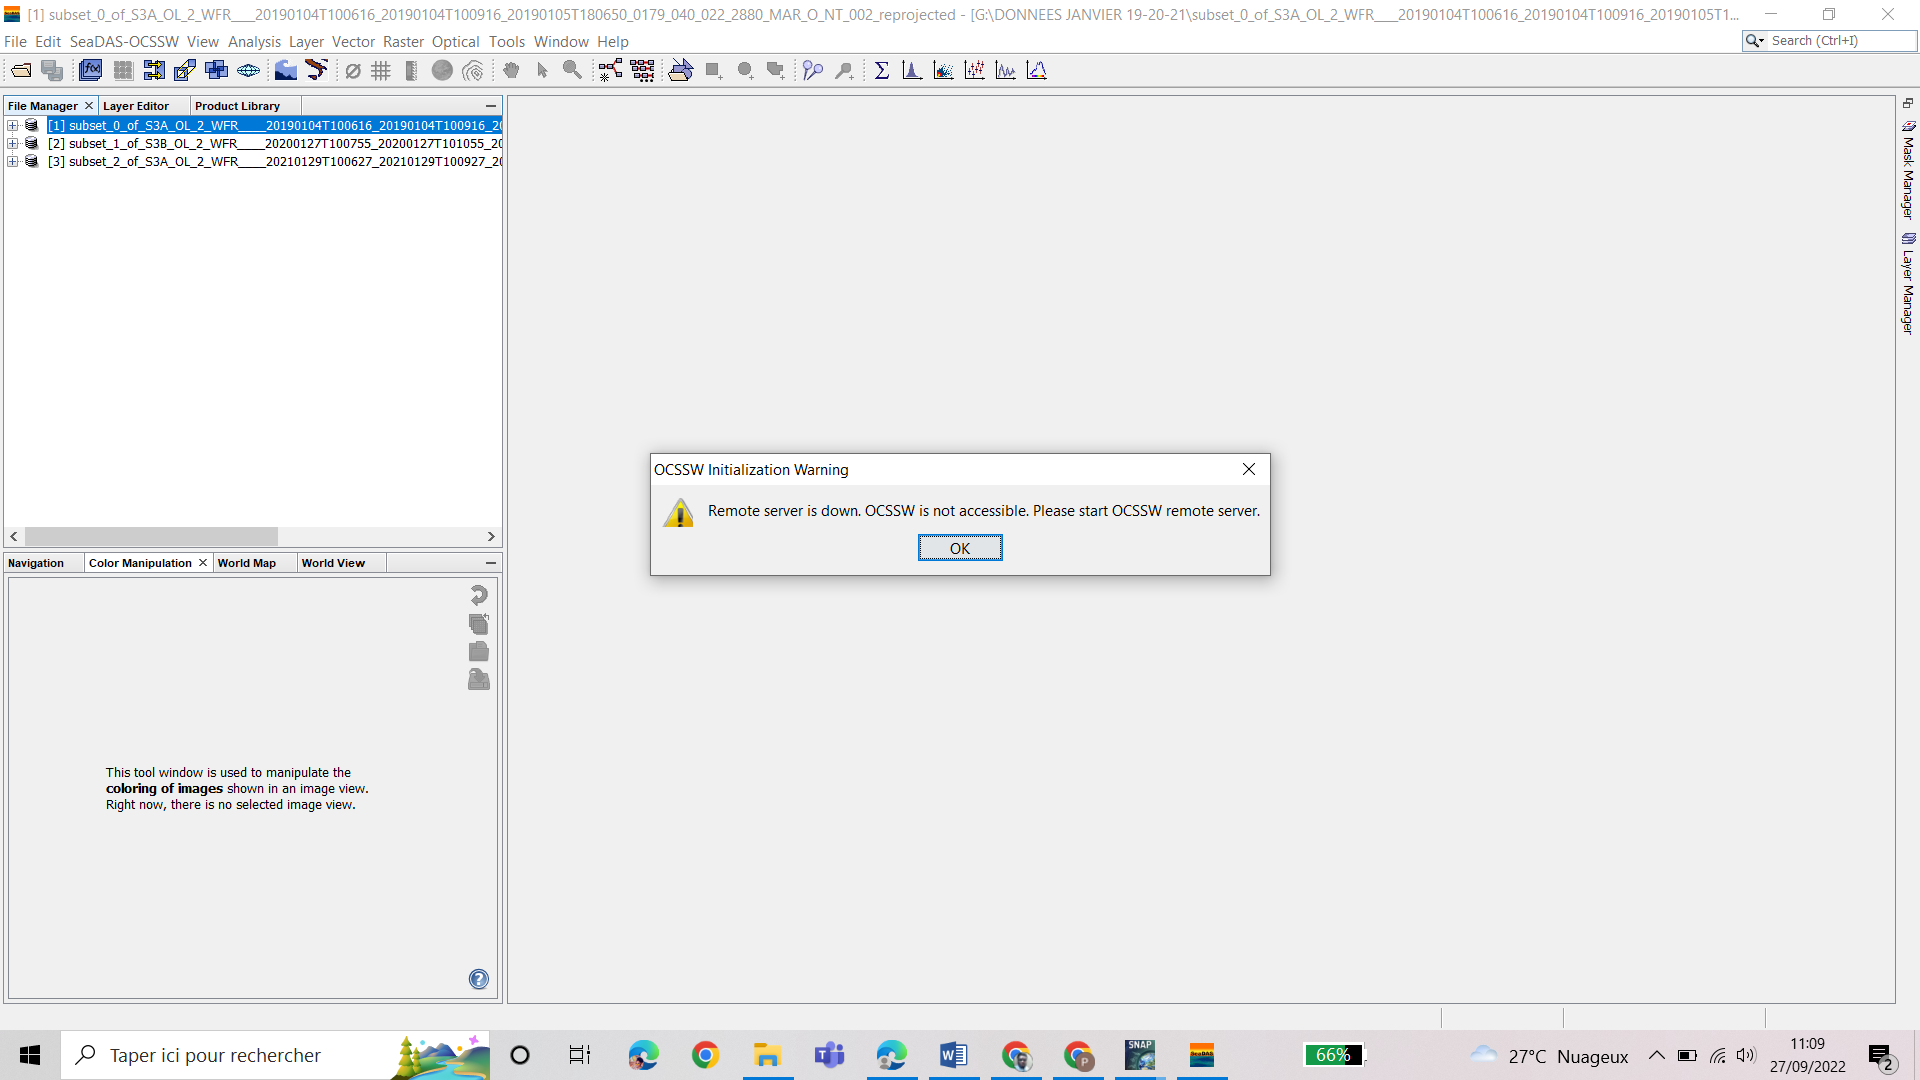Expand subset_0_of_S3A tree item
The height and width of the screenshot is (1080, 1920).
point(11,124)
